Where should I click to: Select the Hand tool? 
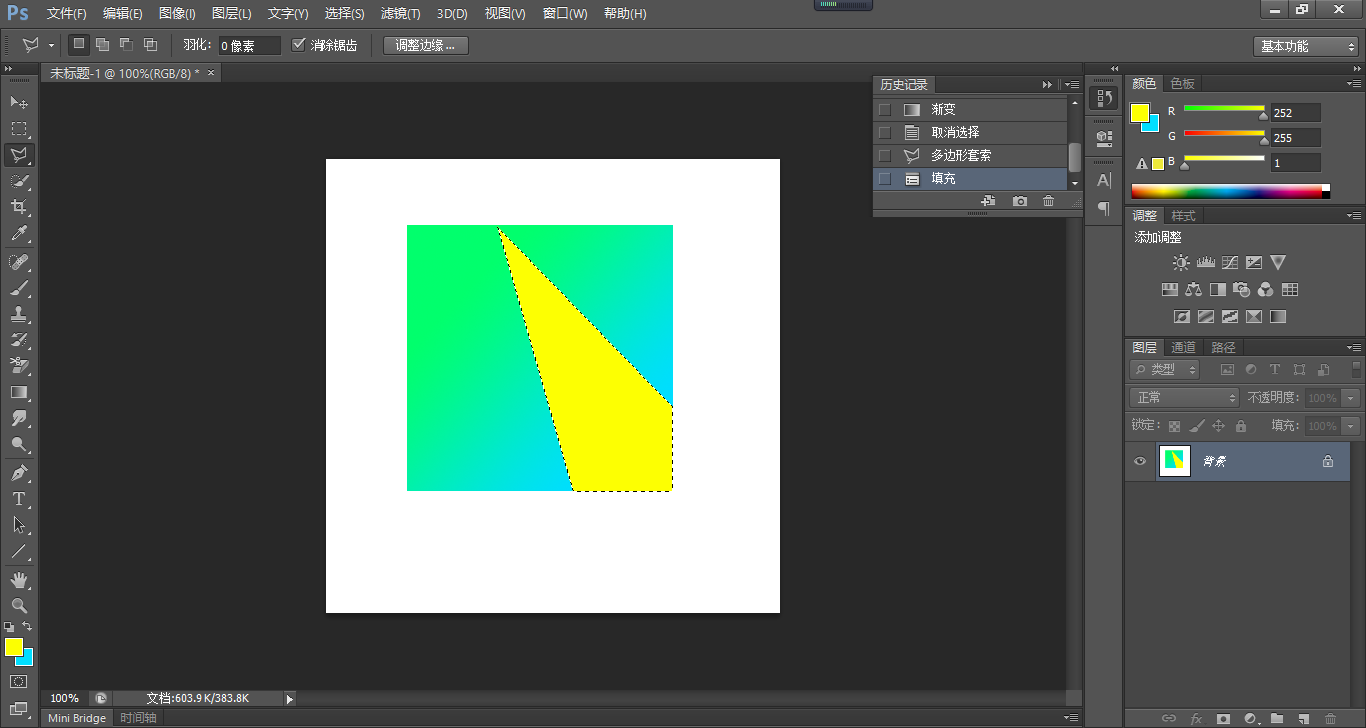pos(19,580)
